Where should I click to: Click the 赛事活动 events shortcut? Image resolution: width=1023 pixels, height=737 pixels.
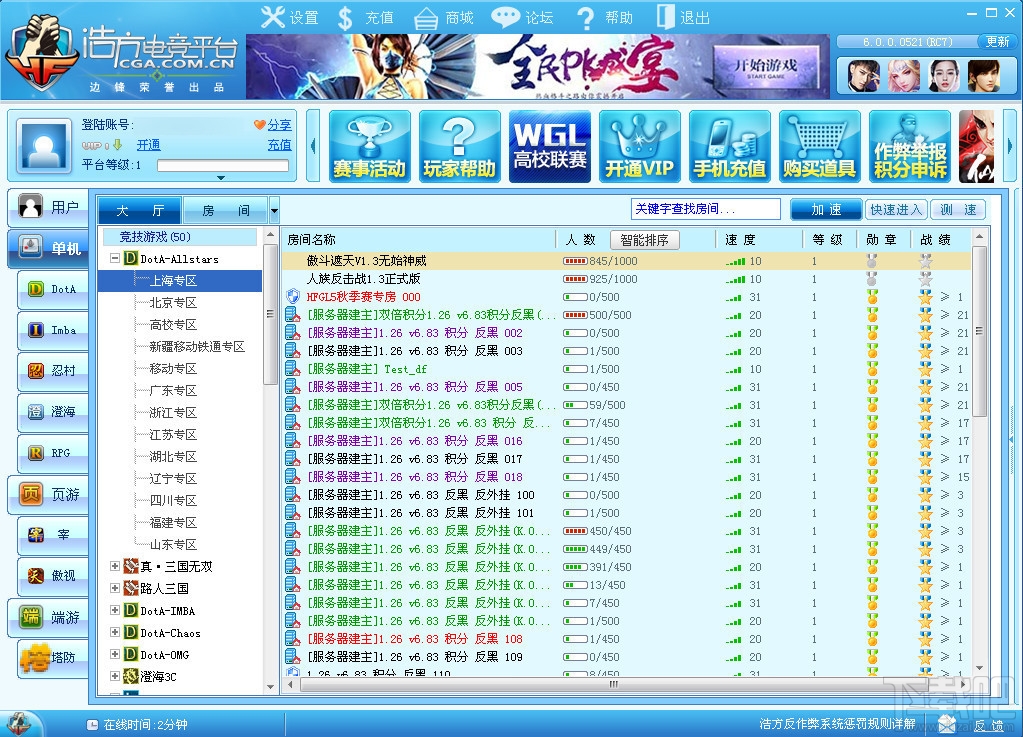pyautogui.click(x=369, y=146)
